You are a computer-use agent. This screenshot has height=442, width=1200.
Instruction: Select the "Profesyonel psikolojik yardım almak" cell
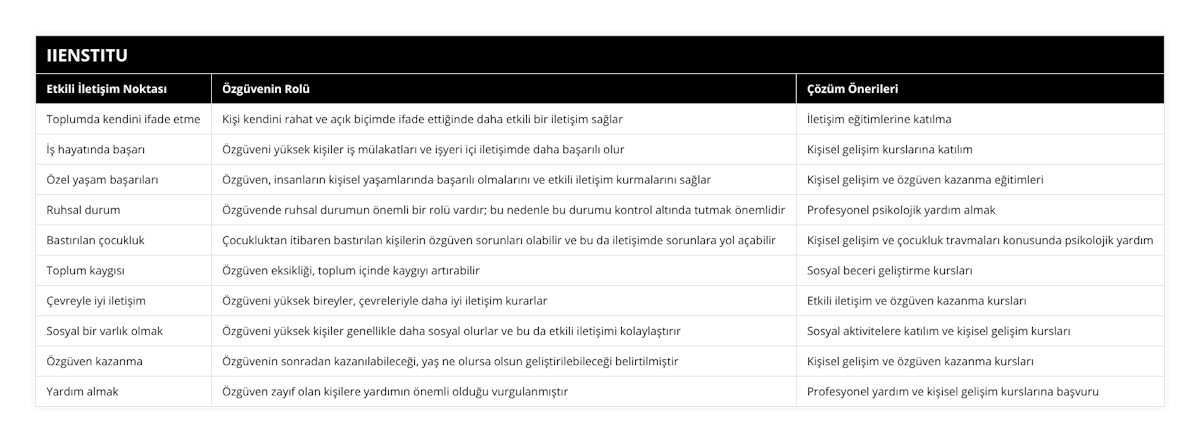(901, 210)
